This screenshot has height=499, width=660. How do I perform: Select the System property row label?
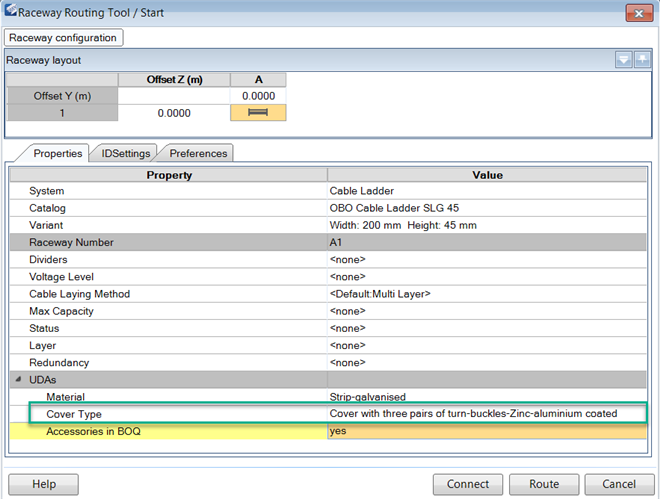47,191
